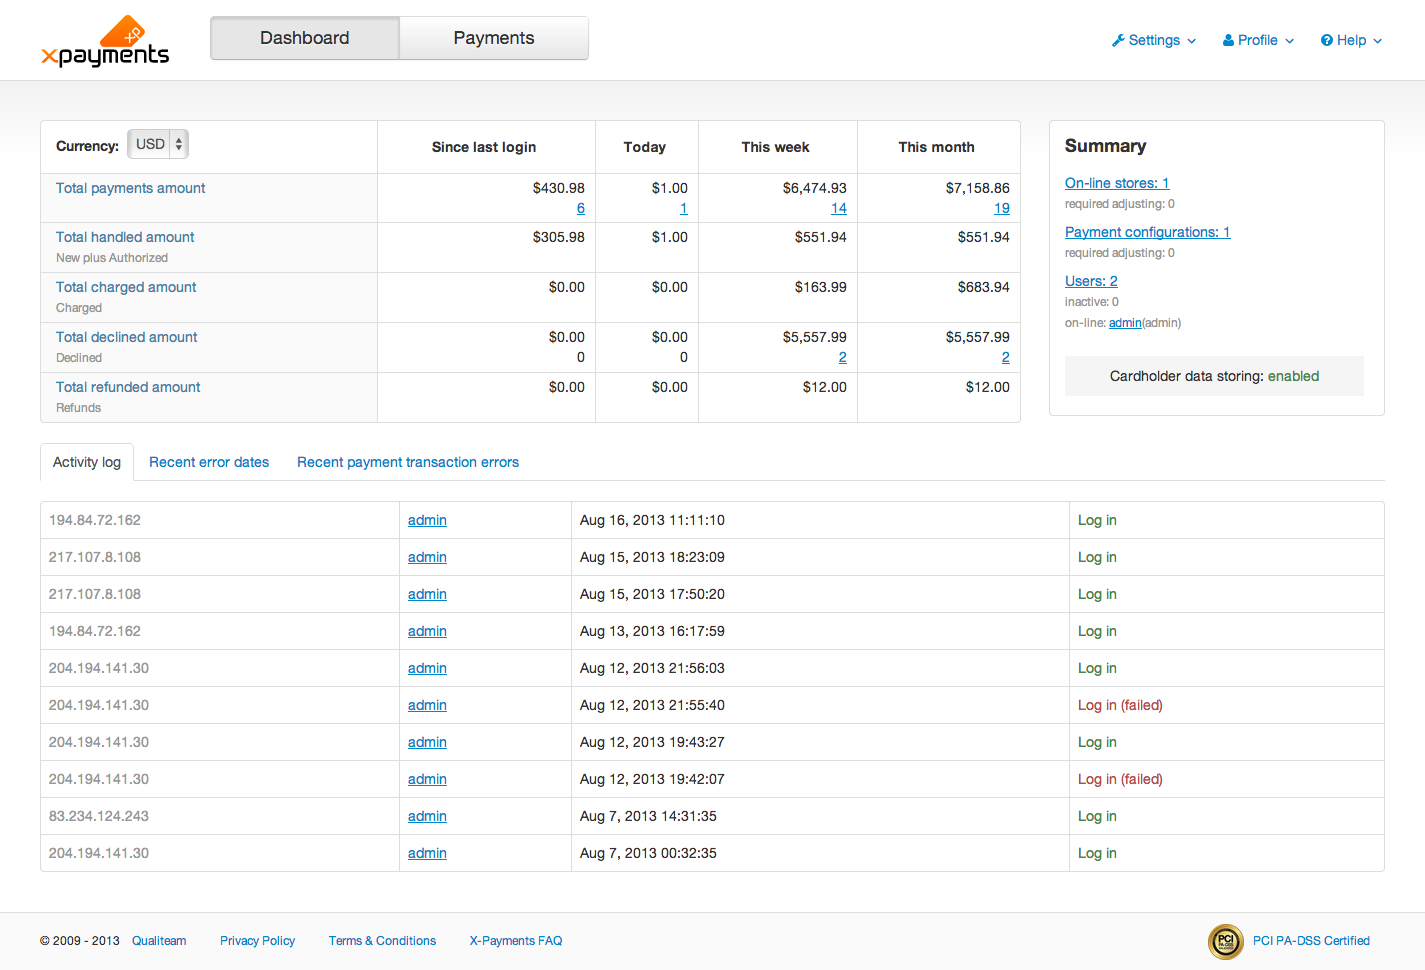Click admin link for Aug 15 18:23:09 entry
Viewport: 1425px width, 970px height.
coord(427,557)
